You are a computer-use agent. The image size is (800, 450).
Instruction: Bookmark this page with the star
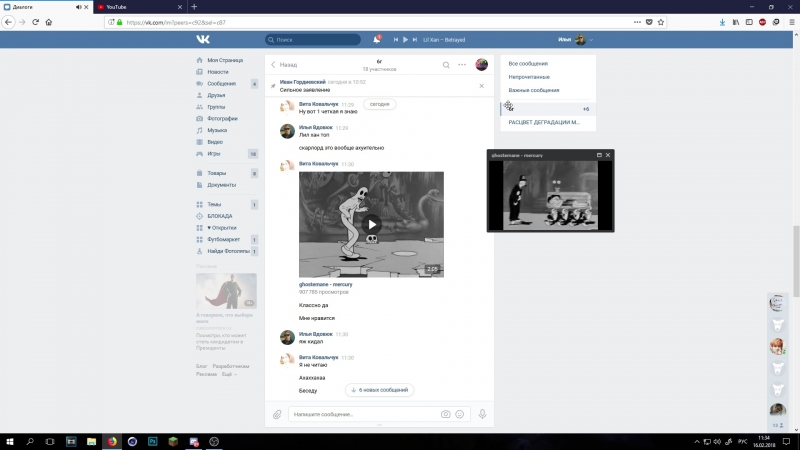pyautogui.click(x=661, y=22)
